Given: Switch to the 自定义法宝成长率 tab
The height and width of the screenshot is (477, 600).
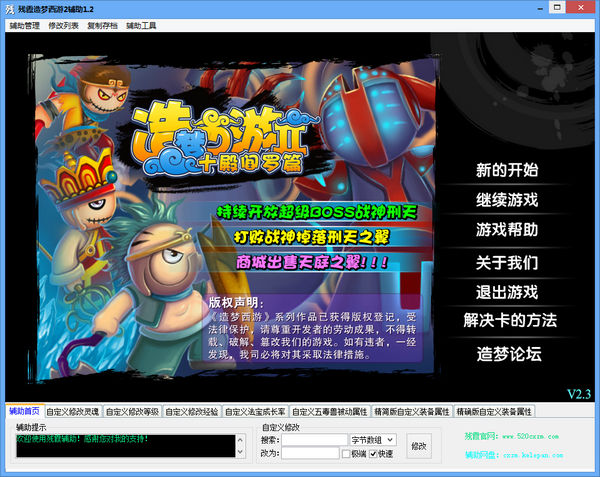Looking at the screenshot, I should (x=255, y=412).
